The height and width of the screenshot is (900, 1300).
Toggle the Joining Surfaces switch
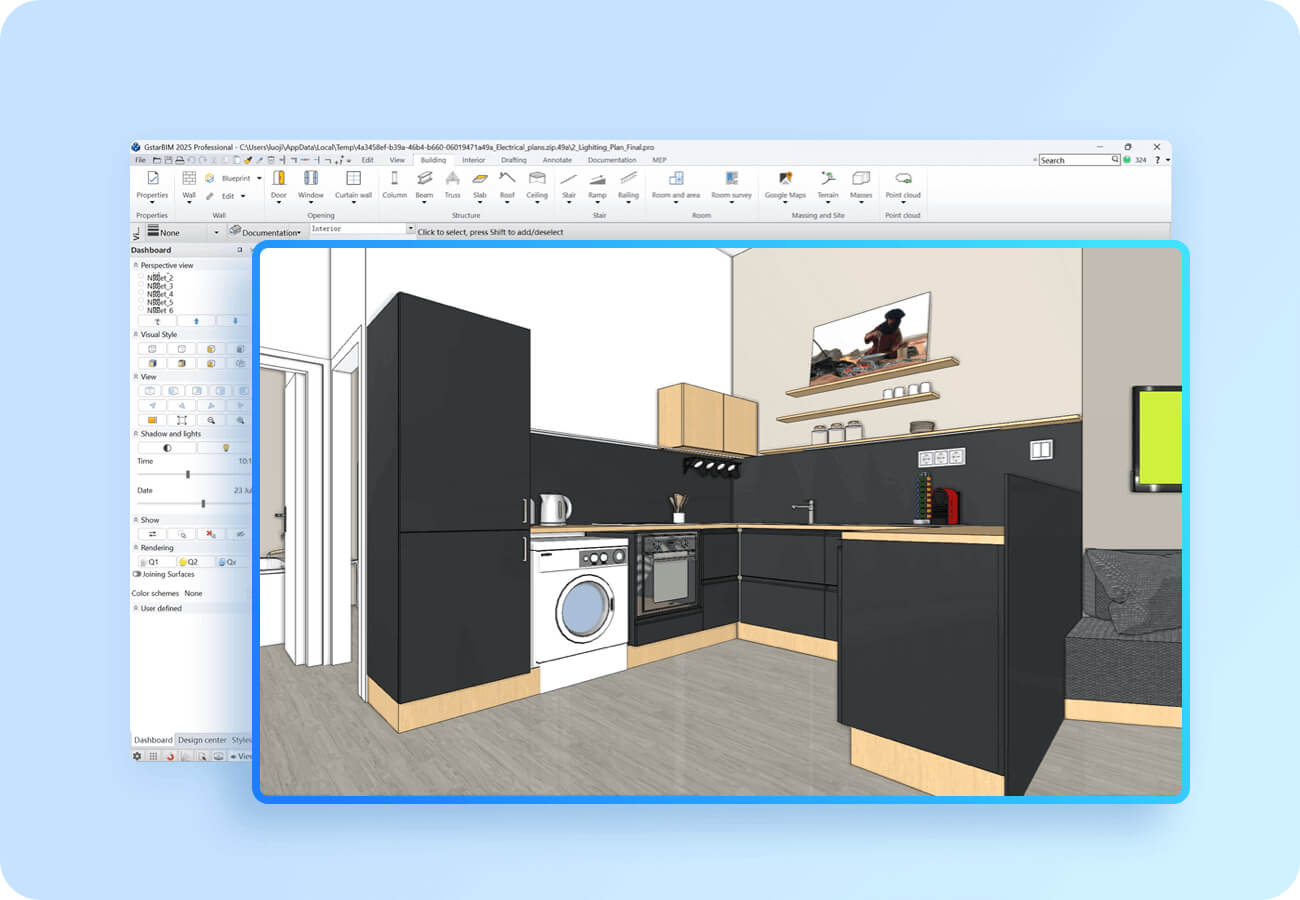(x=137, y=575)
